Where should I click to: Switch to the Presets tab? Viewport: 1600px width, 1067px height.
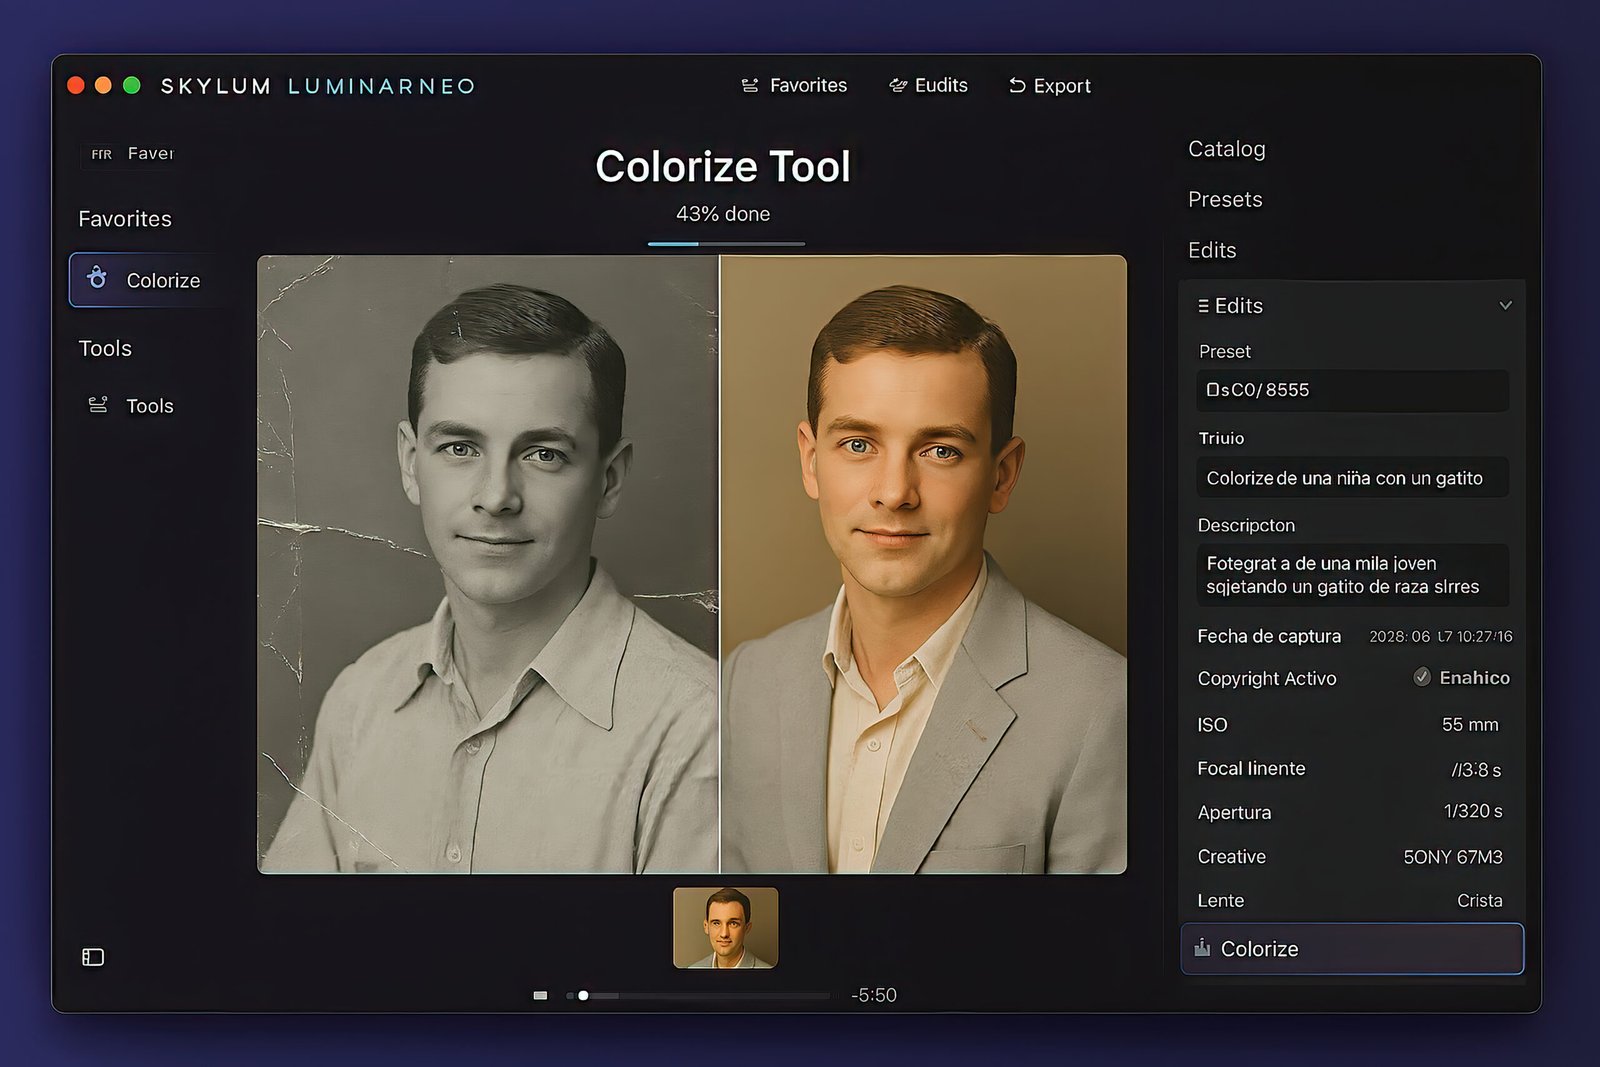(x=1225, y=199)
